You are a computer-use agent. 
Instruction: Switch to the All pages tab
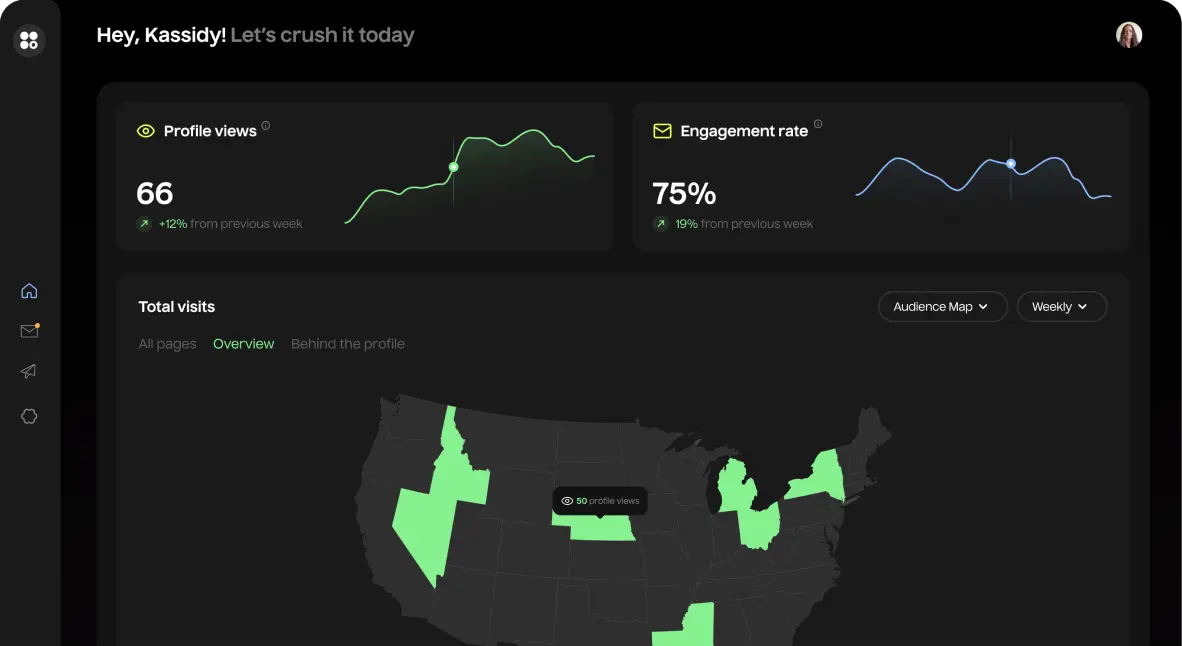tap(167, 343)
